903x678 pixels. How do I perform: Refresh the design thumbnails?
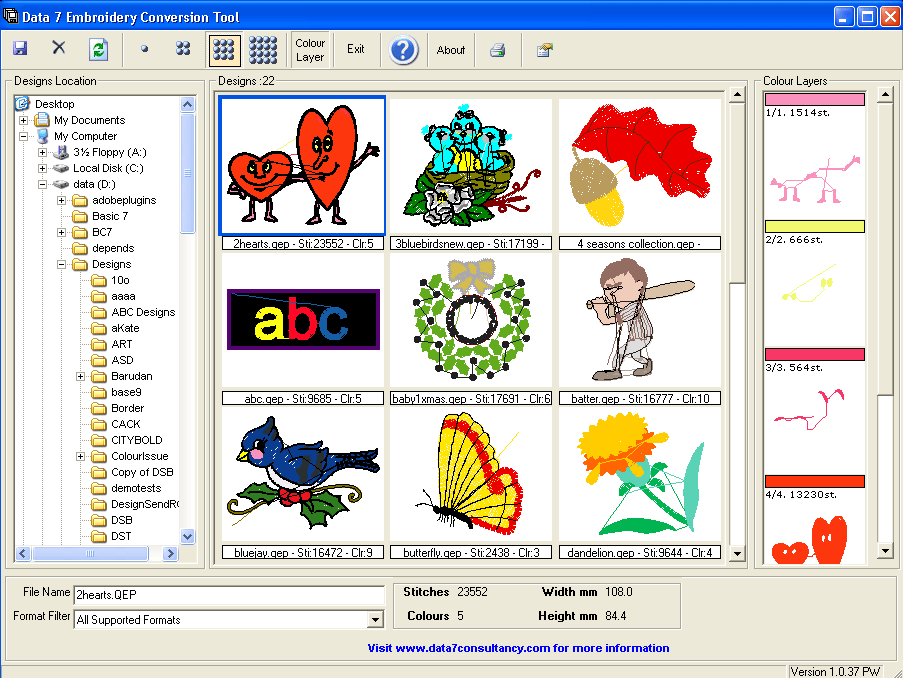click(x=95, y=49)
